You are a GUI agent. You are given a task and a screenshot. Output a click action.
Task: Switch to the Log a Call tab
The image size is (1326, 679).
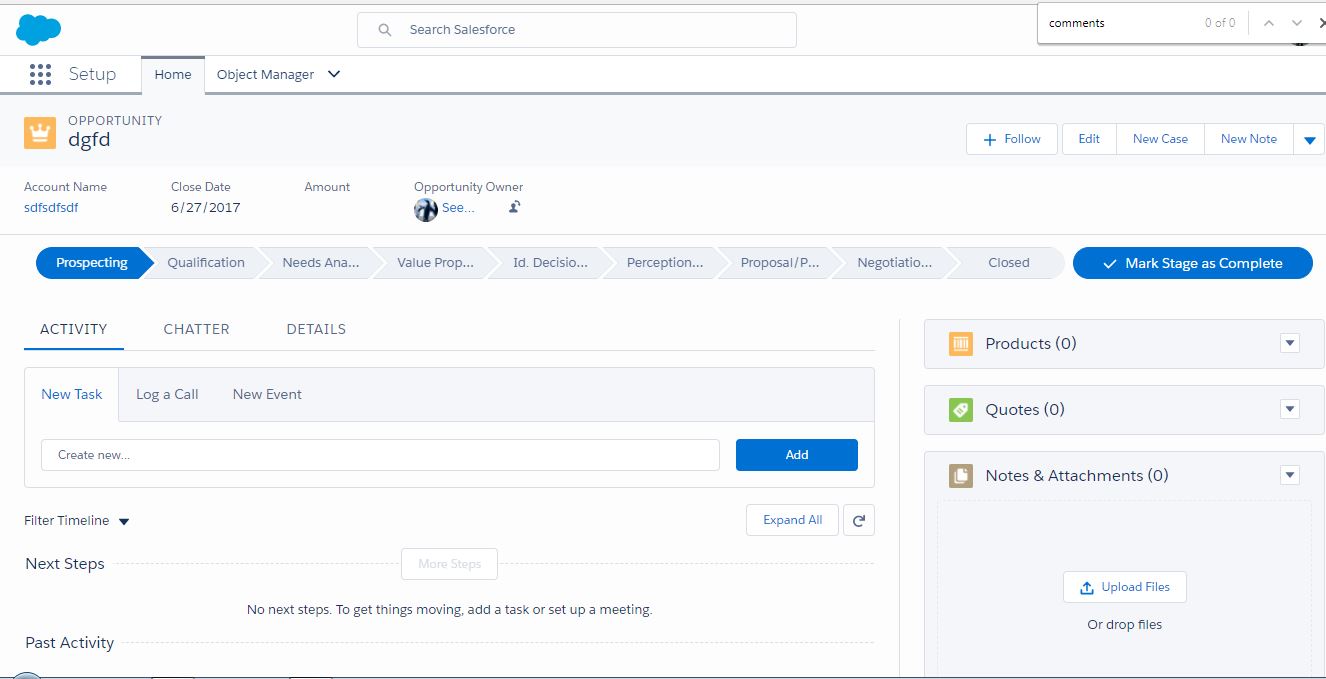(166, 394)
